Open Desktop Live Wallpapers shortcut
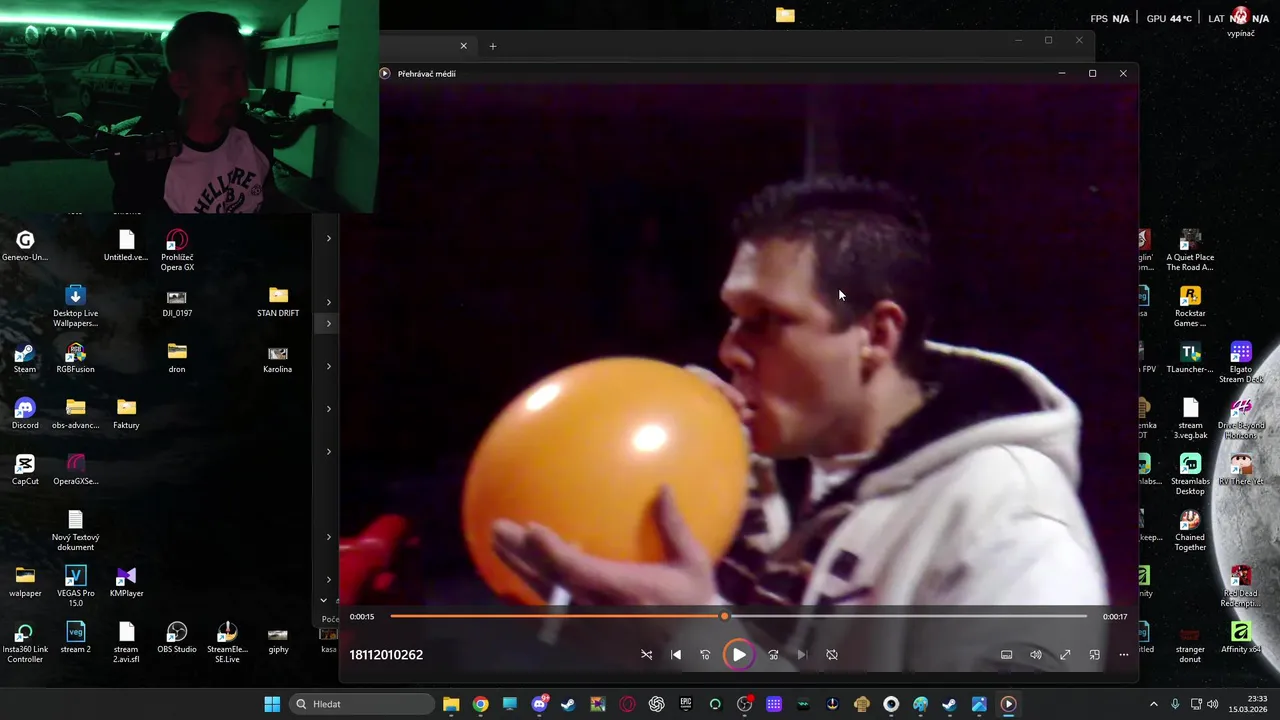Screen dimensions: 1280x720 pos(75,306)
